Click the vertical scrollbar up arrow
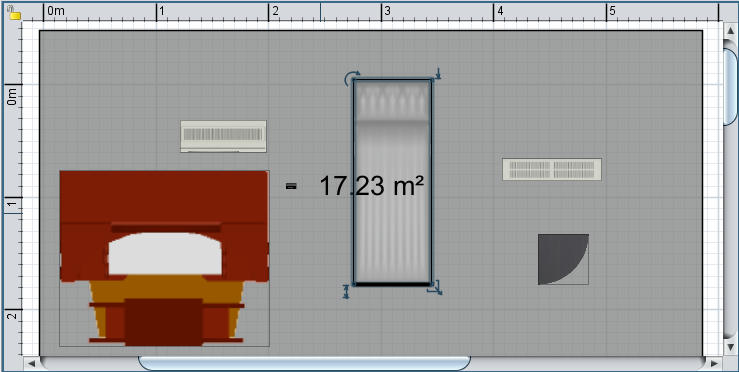Screen dimensions: 739x372 [731, 31]
